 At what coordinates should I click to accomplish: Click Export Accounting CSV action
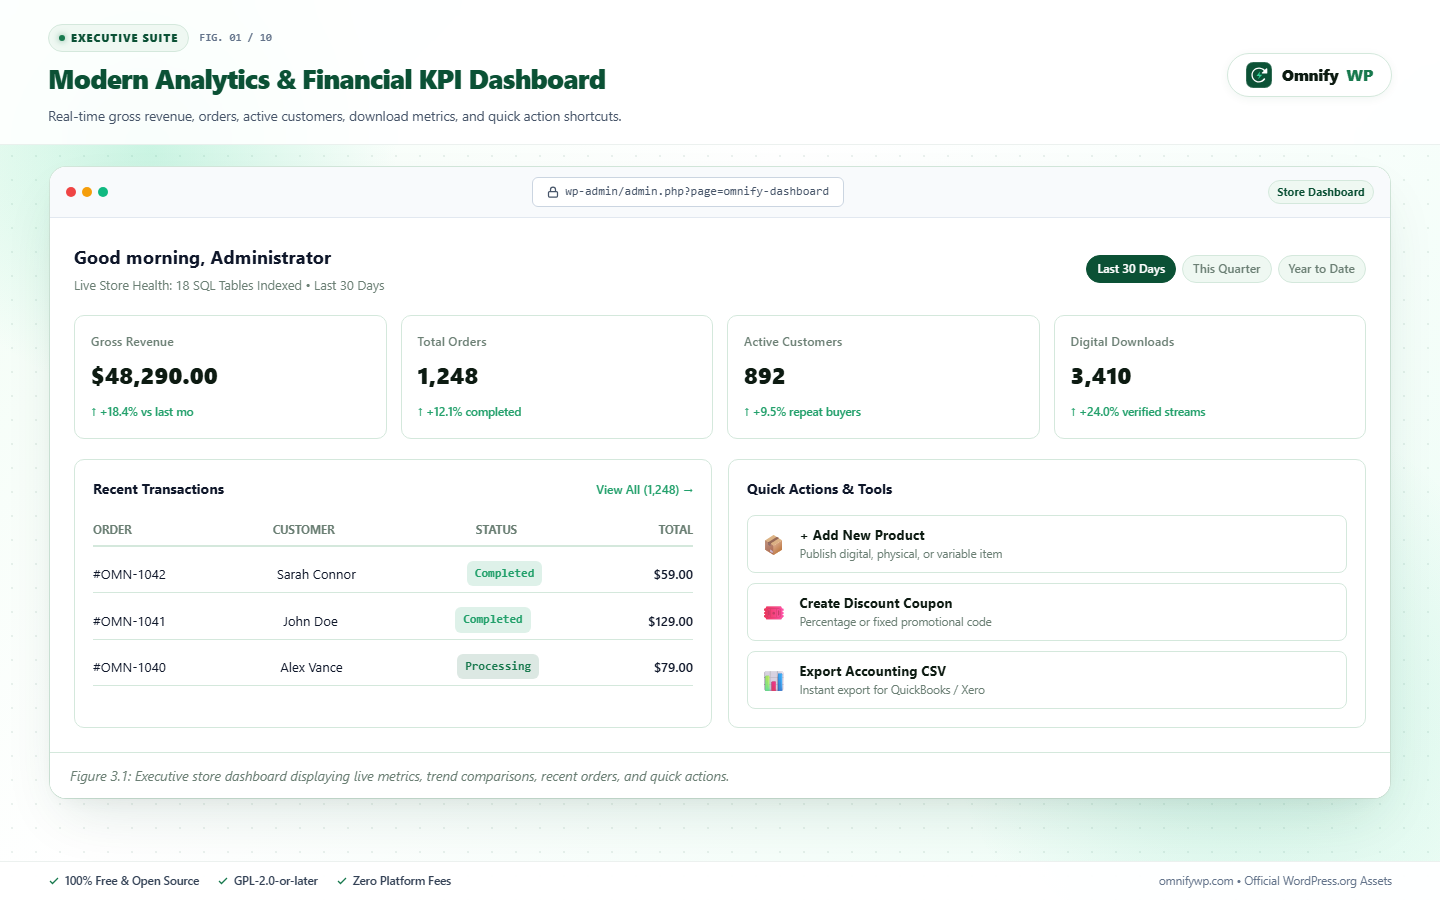coord(1047,680)
